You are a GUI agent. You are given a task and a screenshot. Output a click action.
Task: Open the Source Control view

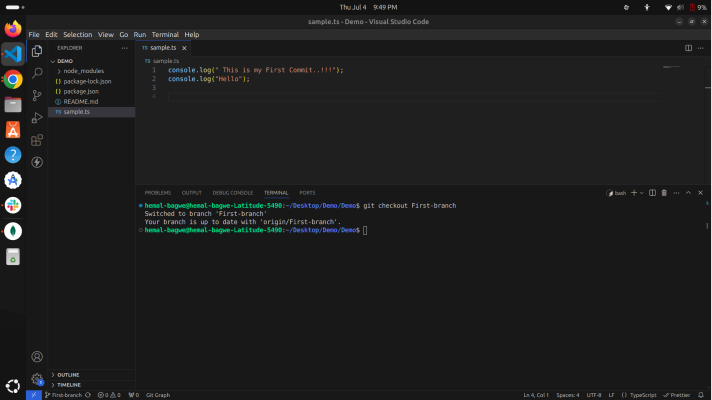coord(37,95)
